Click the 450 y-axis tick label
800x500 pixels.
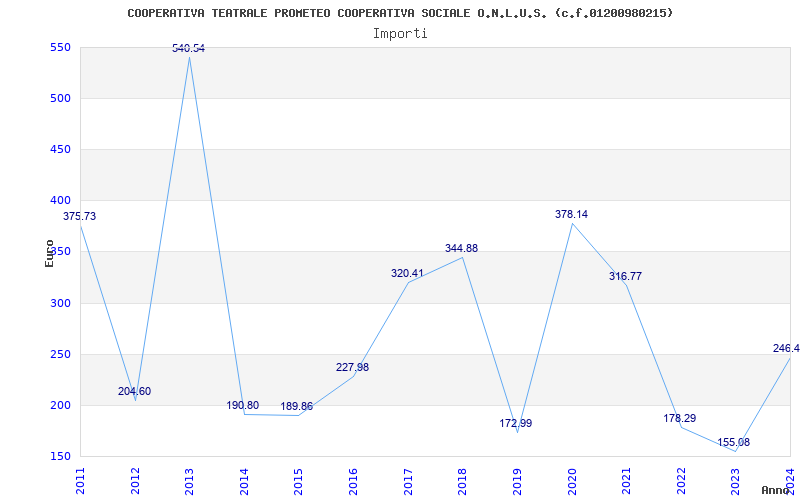tap(60, 149)
